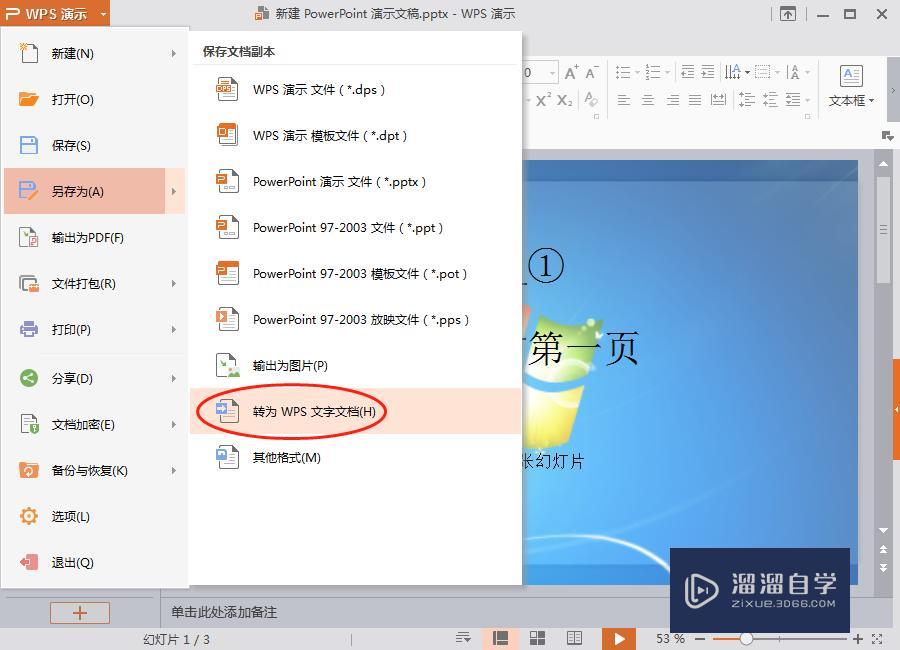
Task: Expand the 另存为(A) submenu arrow
Action: (x=173, y=191)
